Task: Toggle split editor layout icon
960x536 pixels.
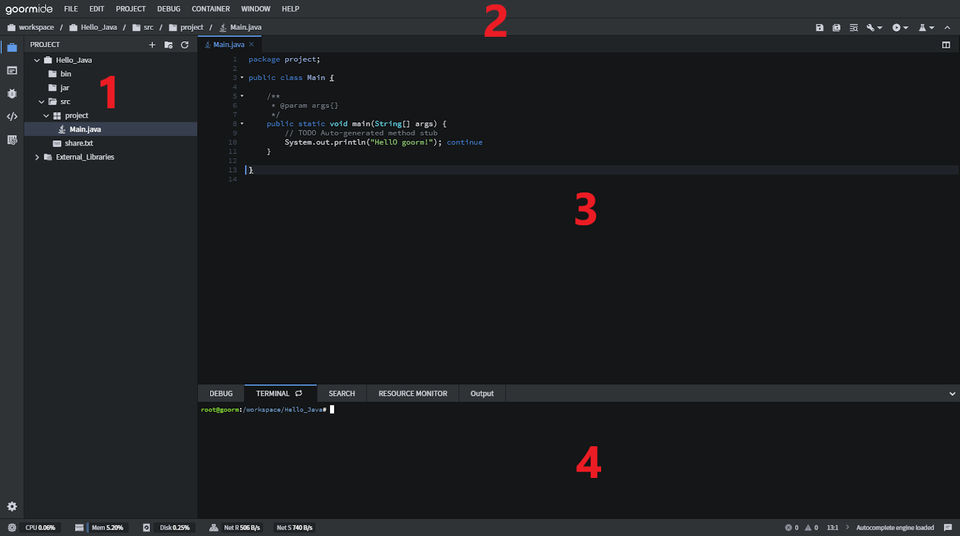Action: tap(946, 45)
